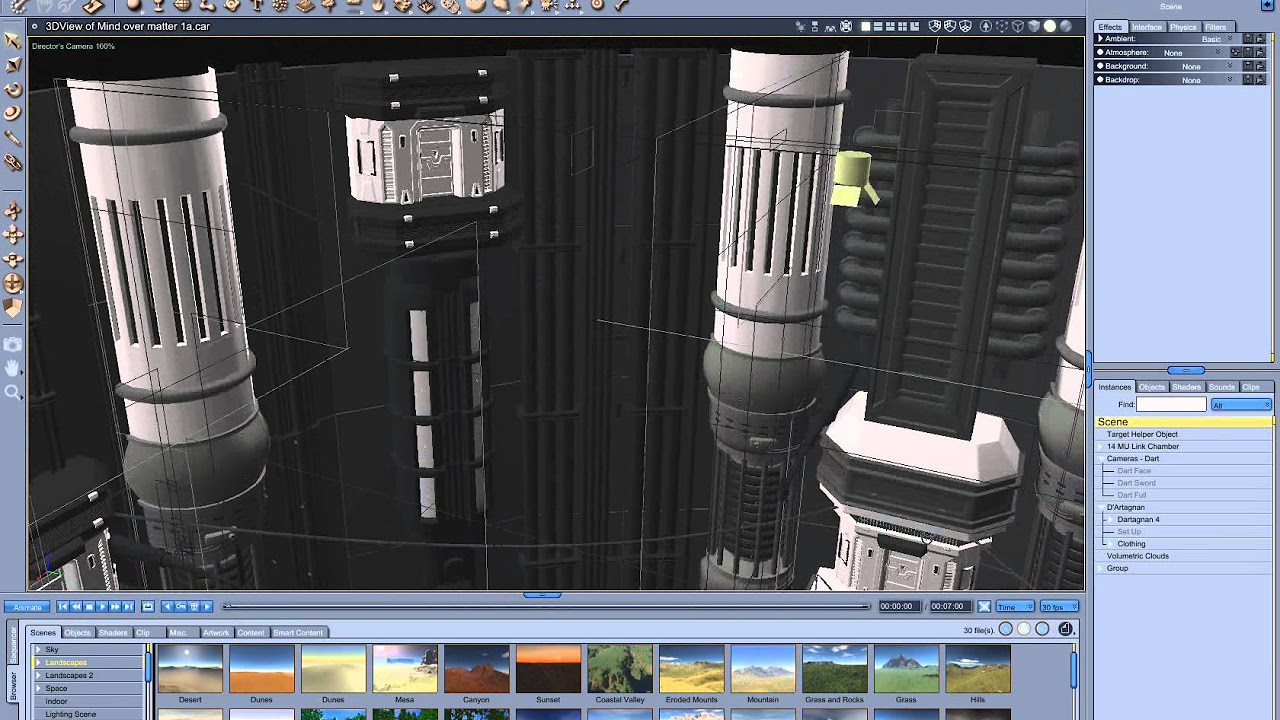
Task: Expand the Ambient disclosure triangle
Action: coord(1101,39)
